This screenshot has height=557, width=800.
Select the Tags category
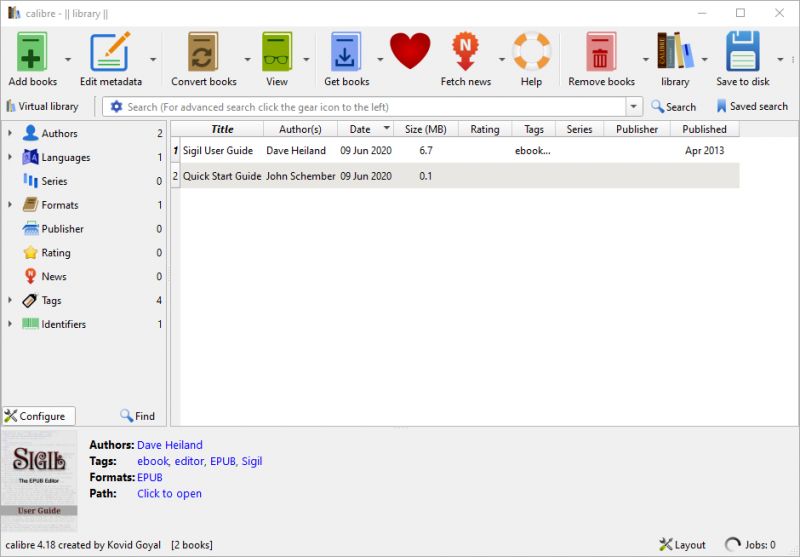click(x=51, y=300)
